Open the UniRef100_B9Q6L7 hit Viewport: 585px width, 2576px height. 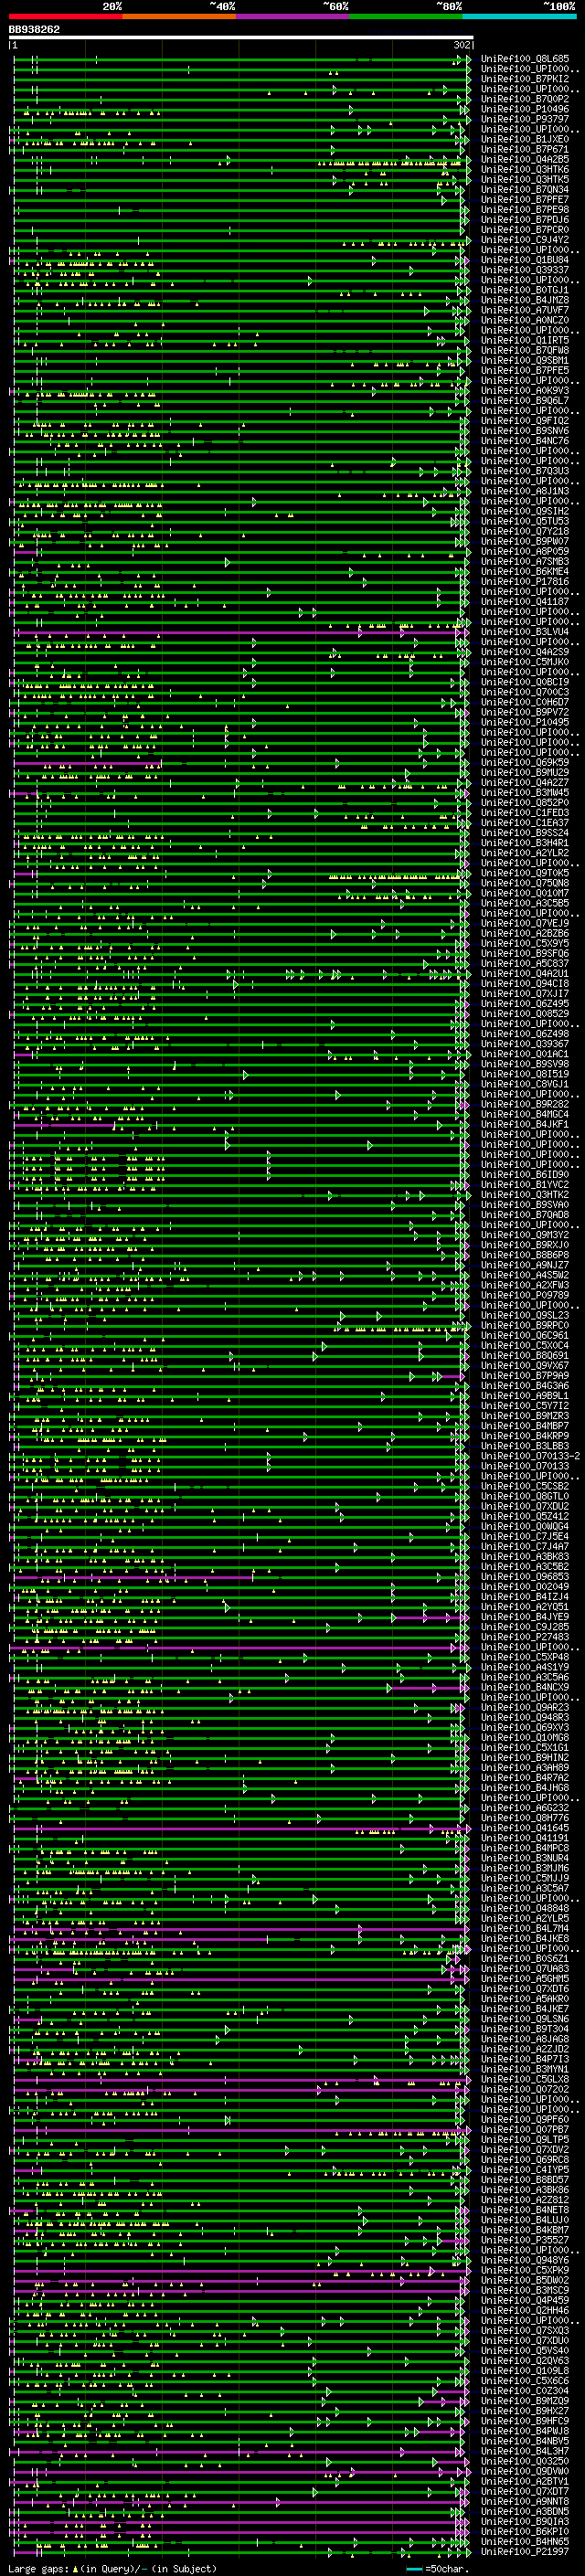point(525,401)
